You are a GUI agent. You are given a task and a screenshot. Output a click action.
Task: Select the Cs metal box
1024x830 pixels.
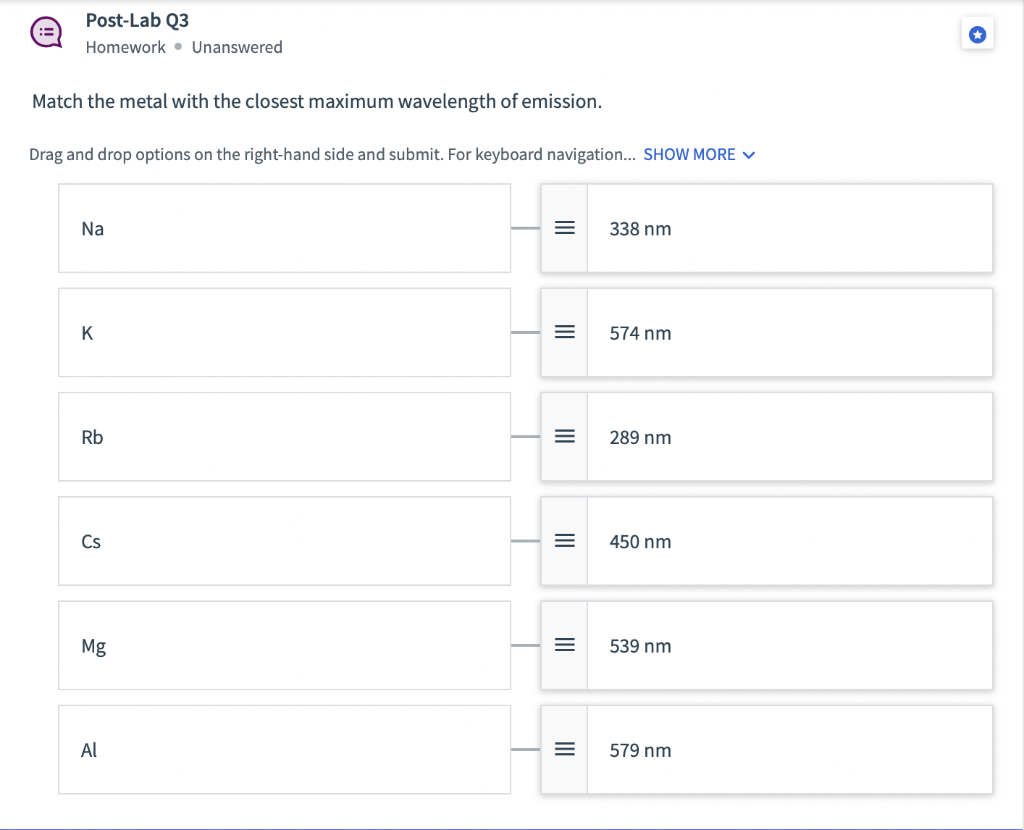[x=284, y=541]
